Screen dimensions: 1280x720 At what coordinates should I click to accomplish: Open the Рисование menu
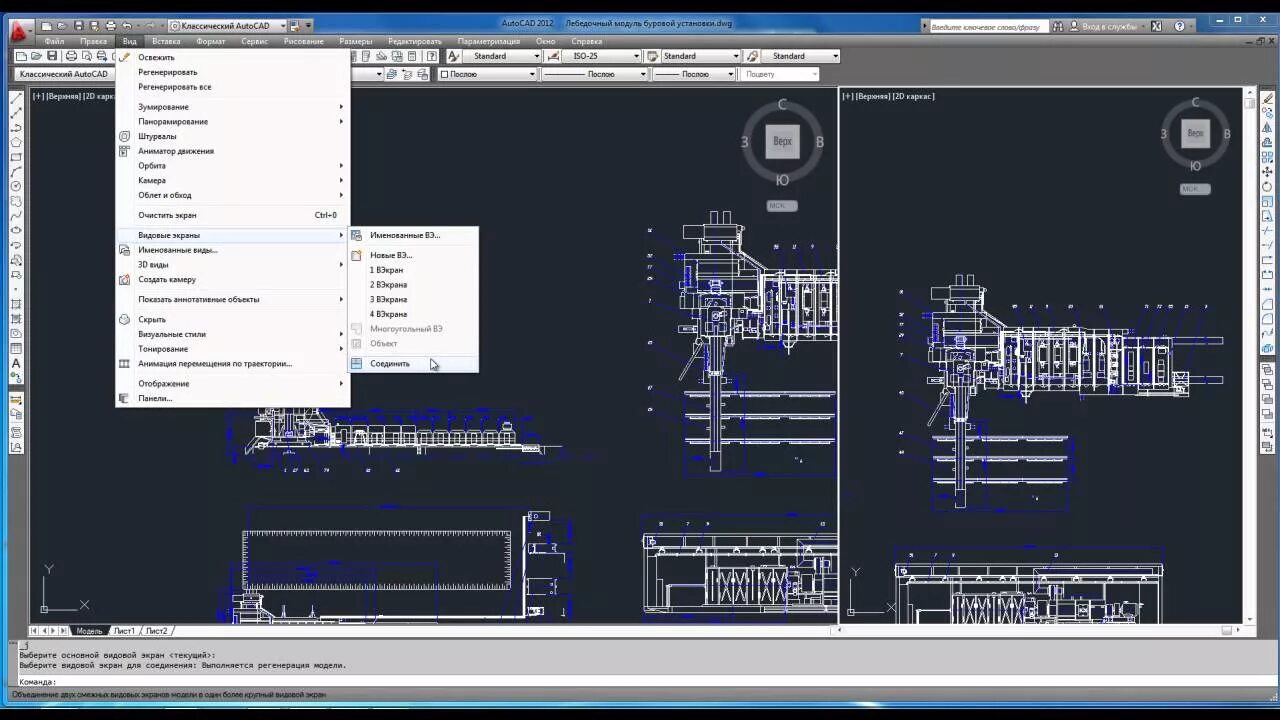(x=303, y=41)
